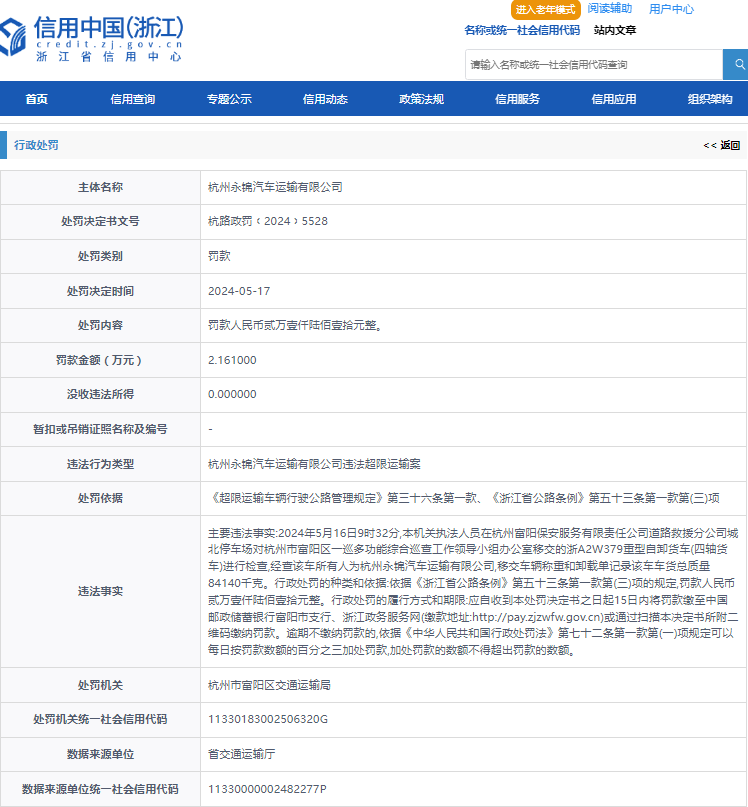Click company name 杭州永摛汽车运输有限公司 in first row
Viewport: 748px width, 807px height.
coord(275,187)
